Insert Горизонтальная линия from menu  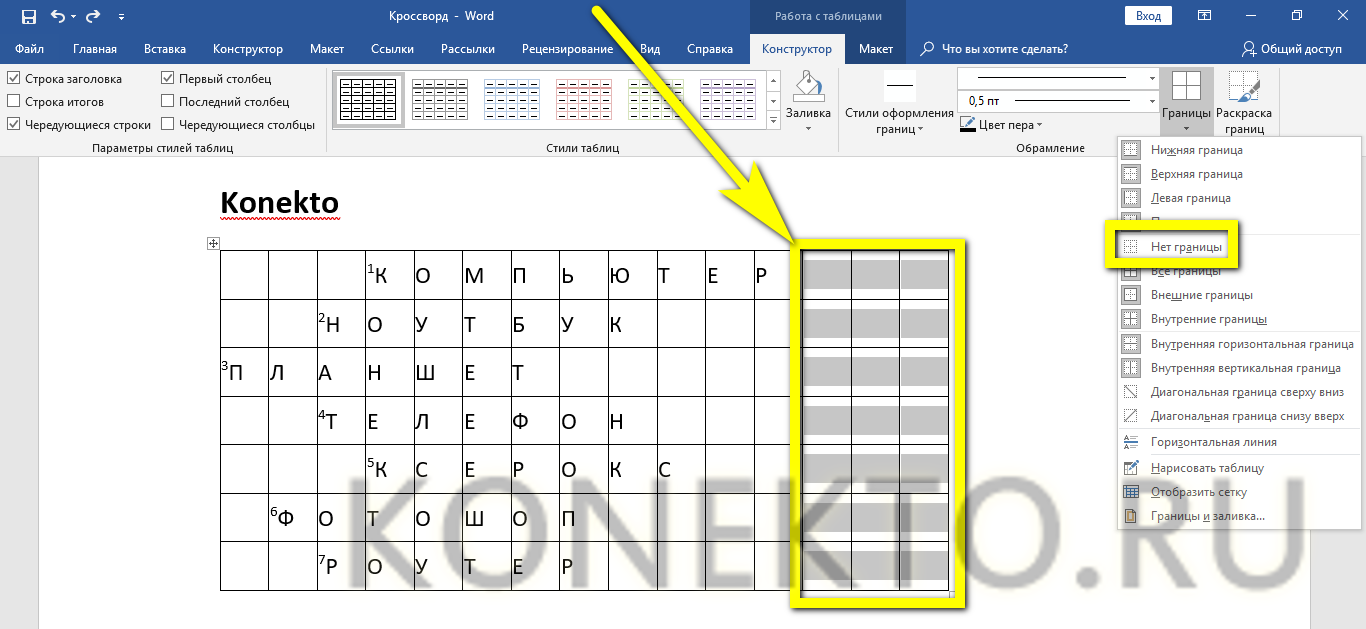click(1239, 442)
